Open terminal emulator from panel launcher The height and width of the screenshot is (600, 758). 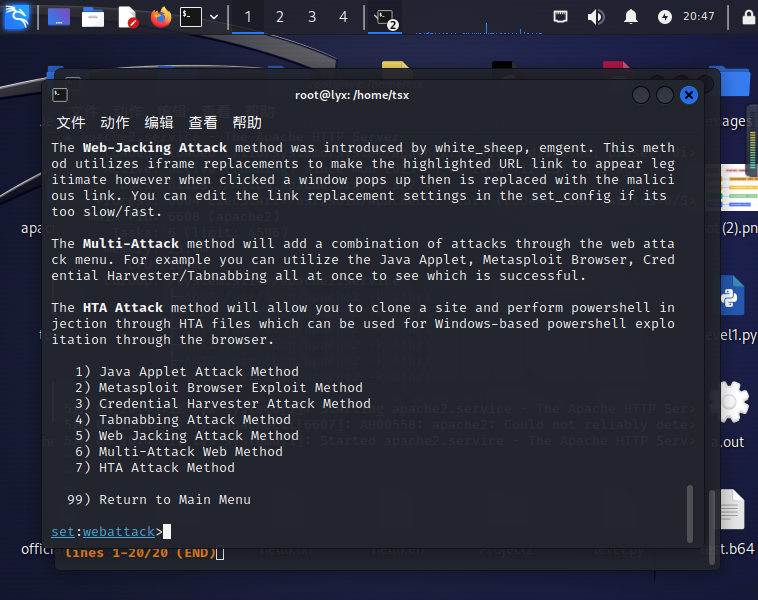tap(191, 17)
